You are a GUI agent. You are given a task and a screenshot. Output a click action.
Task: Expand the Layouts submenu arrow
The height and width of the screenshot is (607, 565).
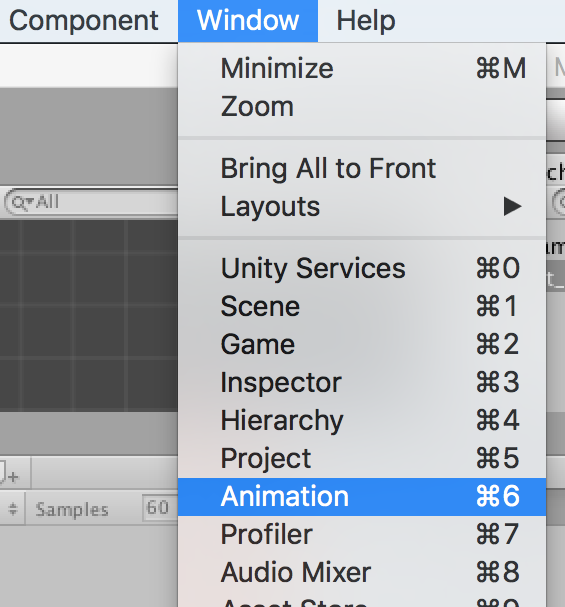(x=513, y=206)
